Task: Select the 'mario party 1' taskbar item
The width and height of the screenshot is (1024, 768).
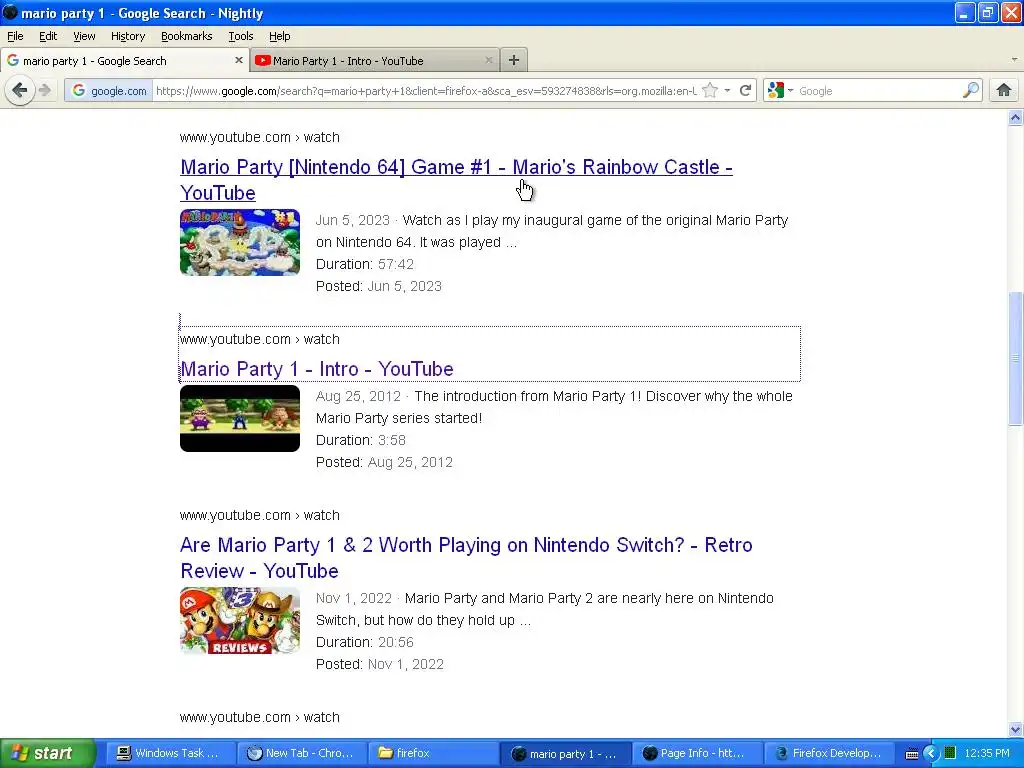Action: (564, 753)
